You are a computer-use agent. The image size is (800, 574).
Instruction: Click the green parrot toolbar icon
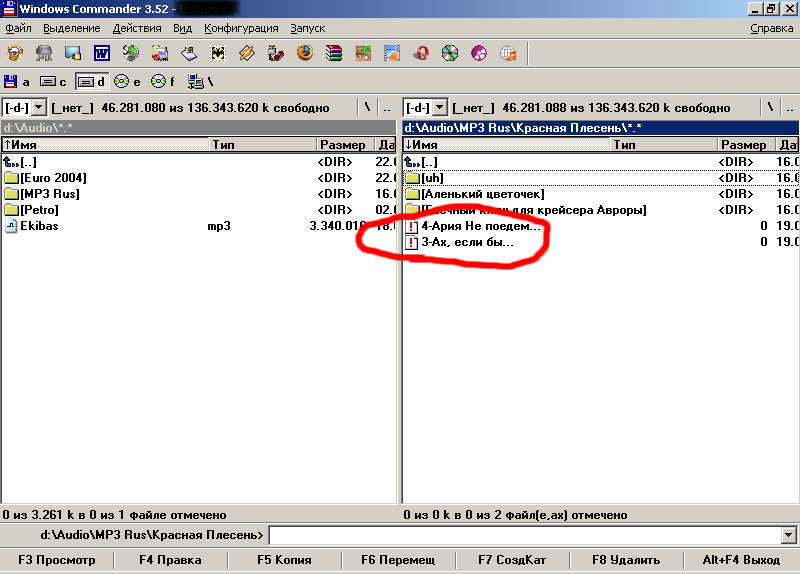[x=131, y=53]
